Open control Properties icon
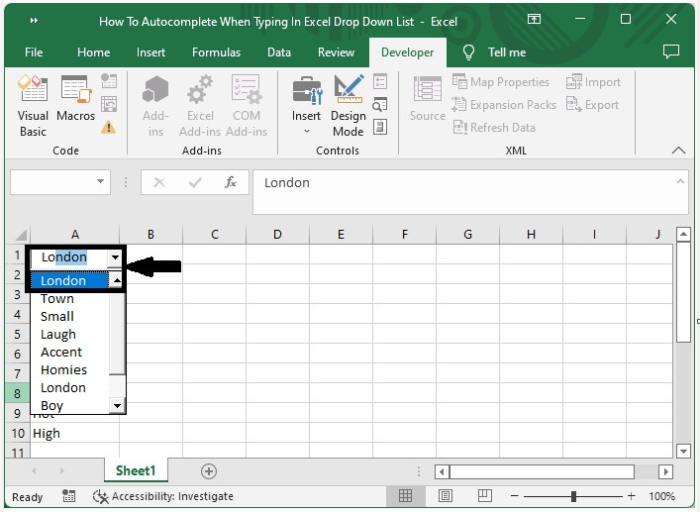Screen dimensions: 700x512 [x=380, y=81]
